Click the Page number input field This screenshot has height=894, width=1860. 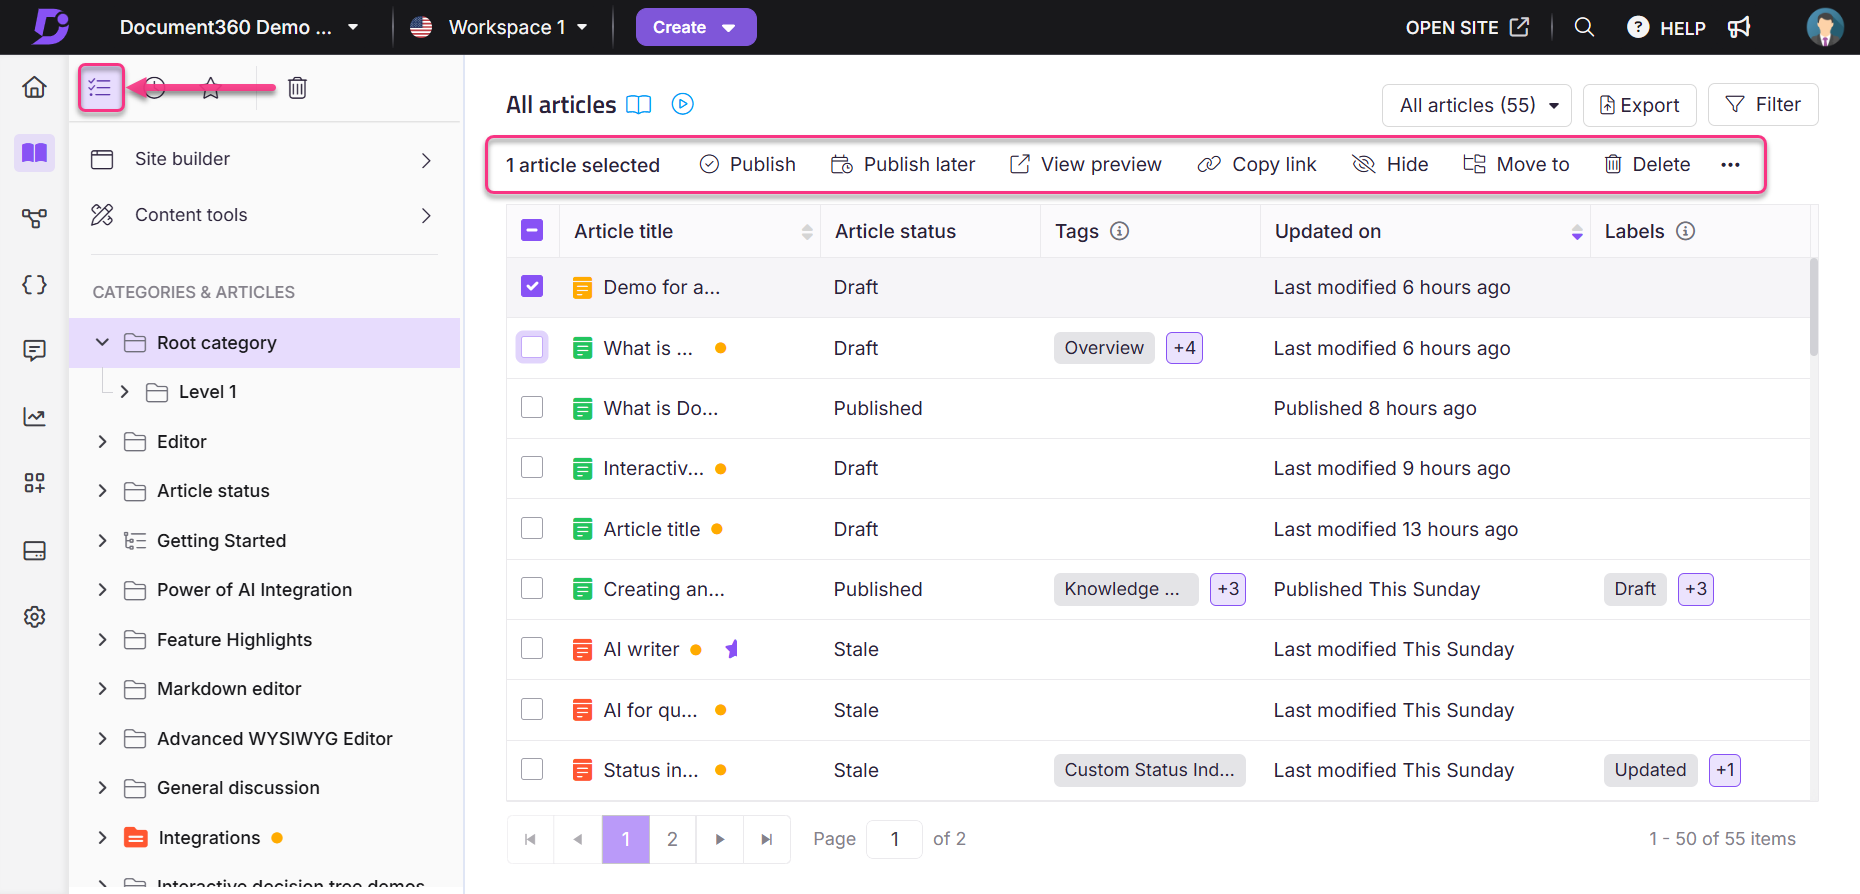click(894, 839)
